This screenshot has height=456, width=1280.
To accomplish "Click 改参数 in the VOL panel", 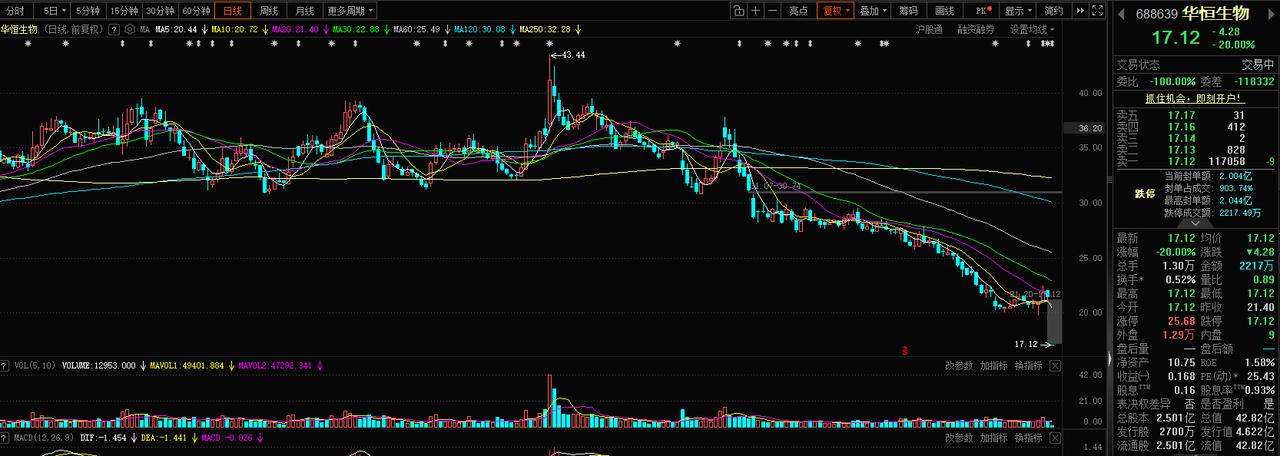I will click(959, 366).
